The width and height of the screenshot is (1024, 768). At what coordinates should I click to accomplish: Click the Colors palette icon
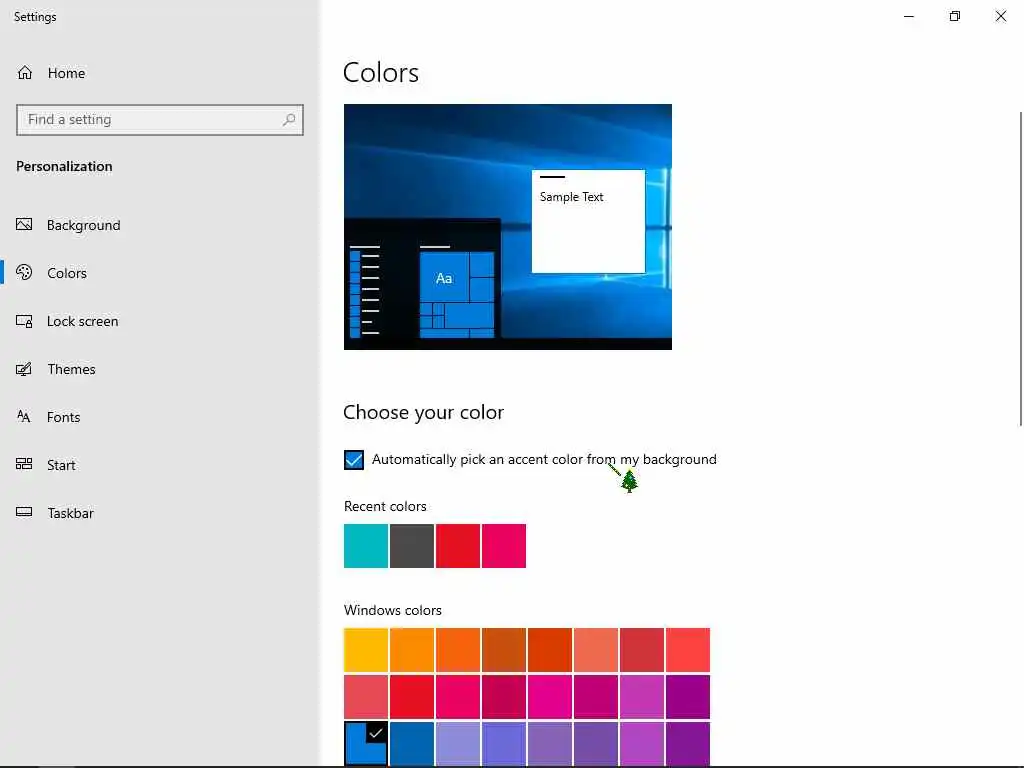[24, 272]
